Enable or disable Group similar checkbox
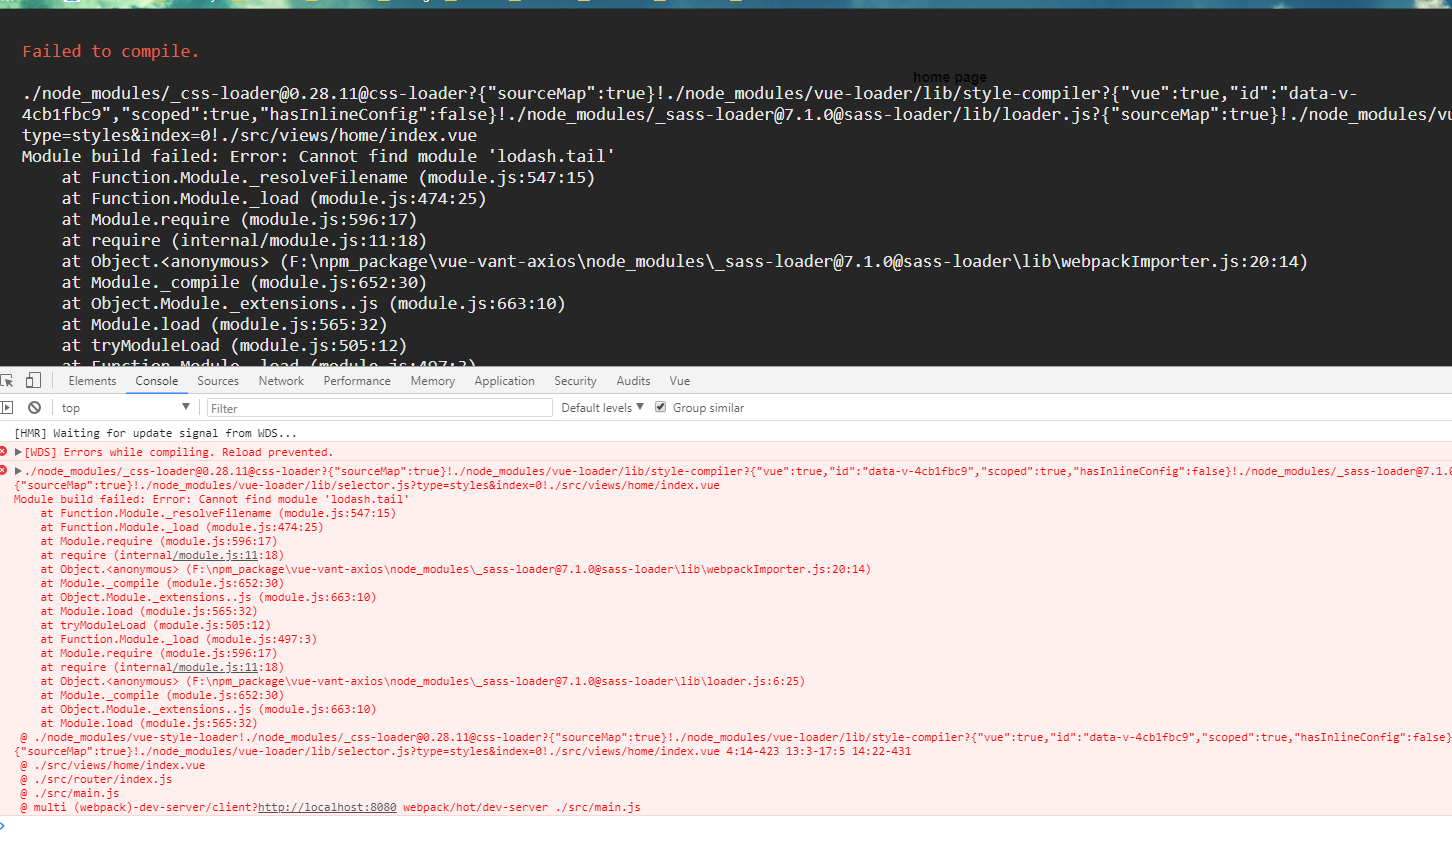Viewport: 1452px width, 847px height. (x=660, y=407)
